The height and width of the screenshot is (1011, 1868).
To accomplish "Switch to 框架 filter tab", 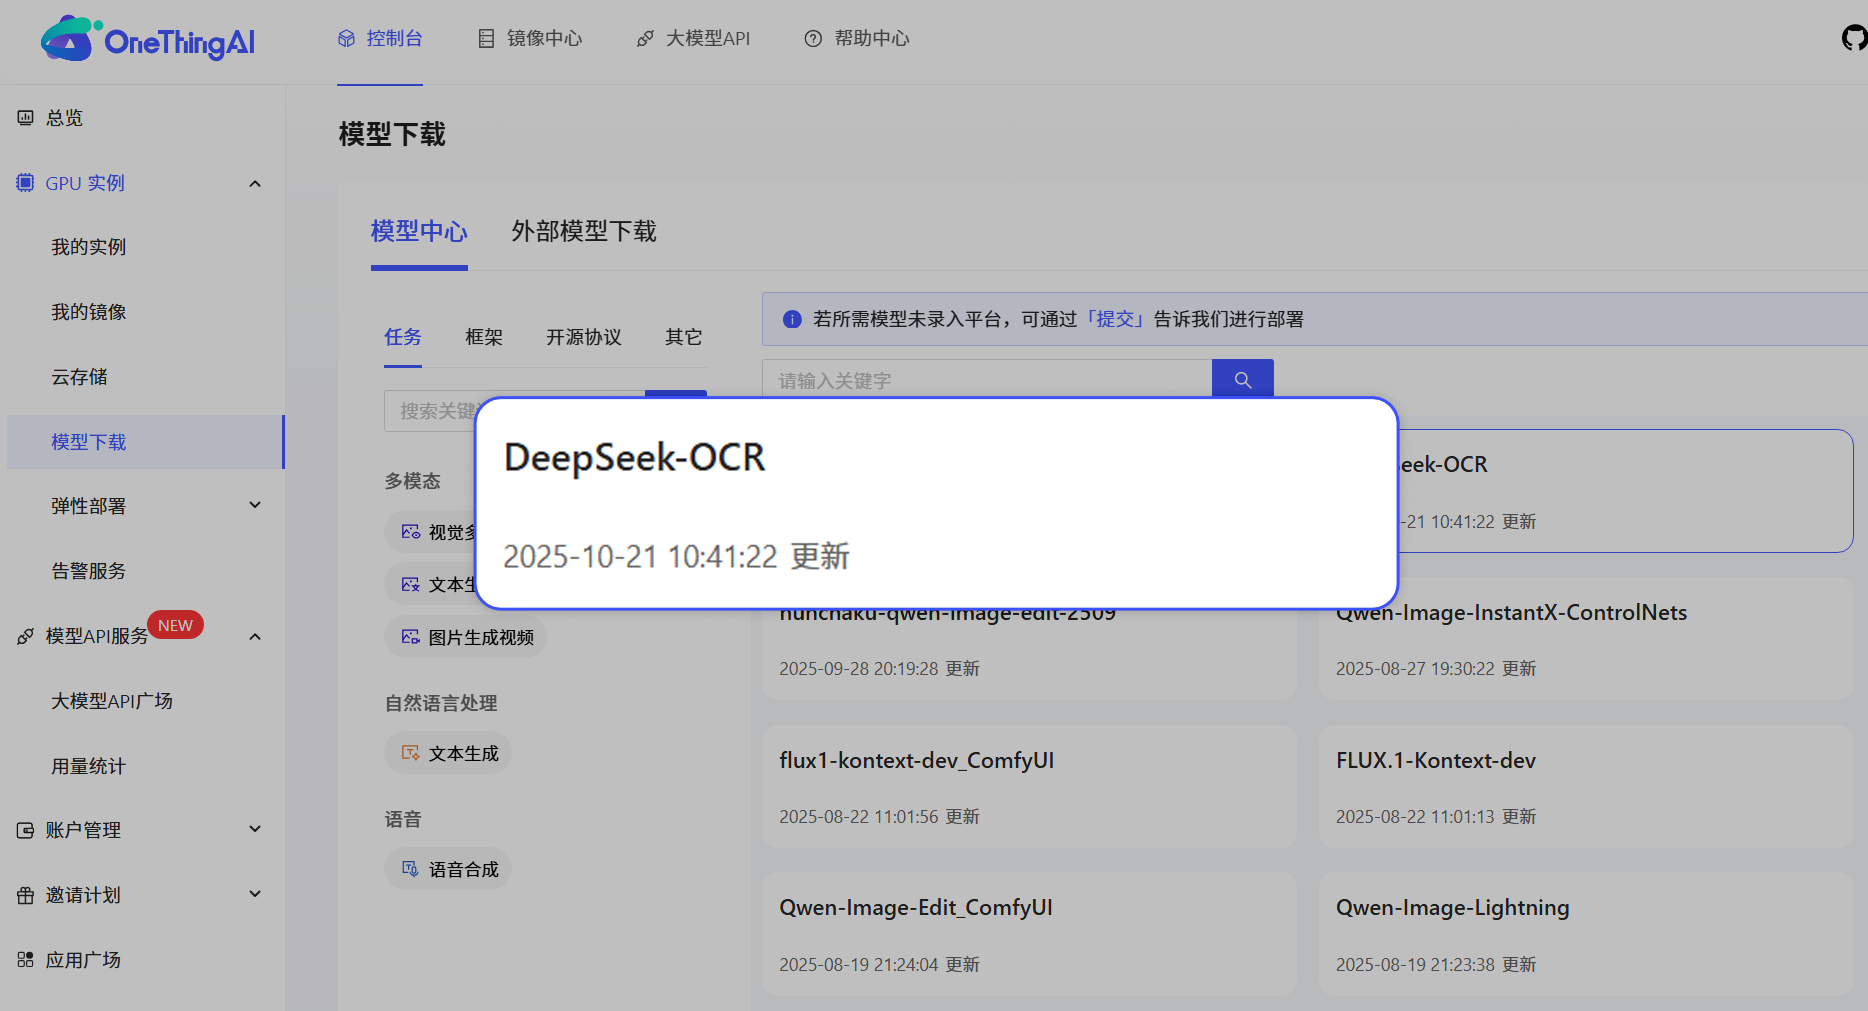I will coord(484,338).
